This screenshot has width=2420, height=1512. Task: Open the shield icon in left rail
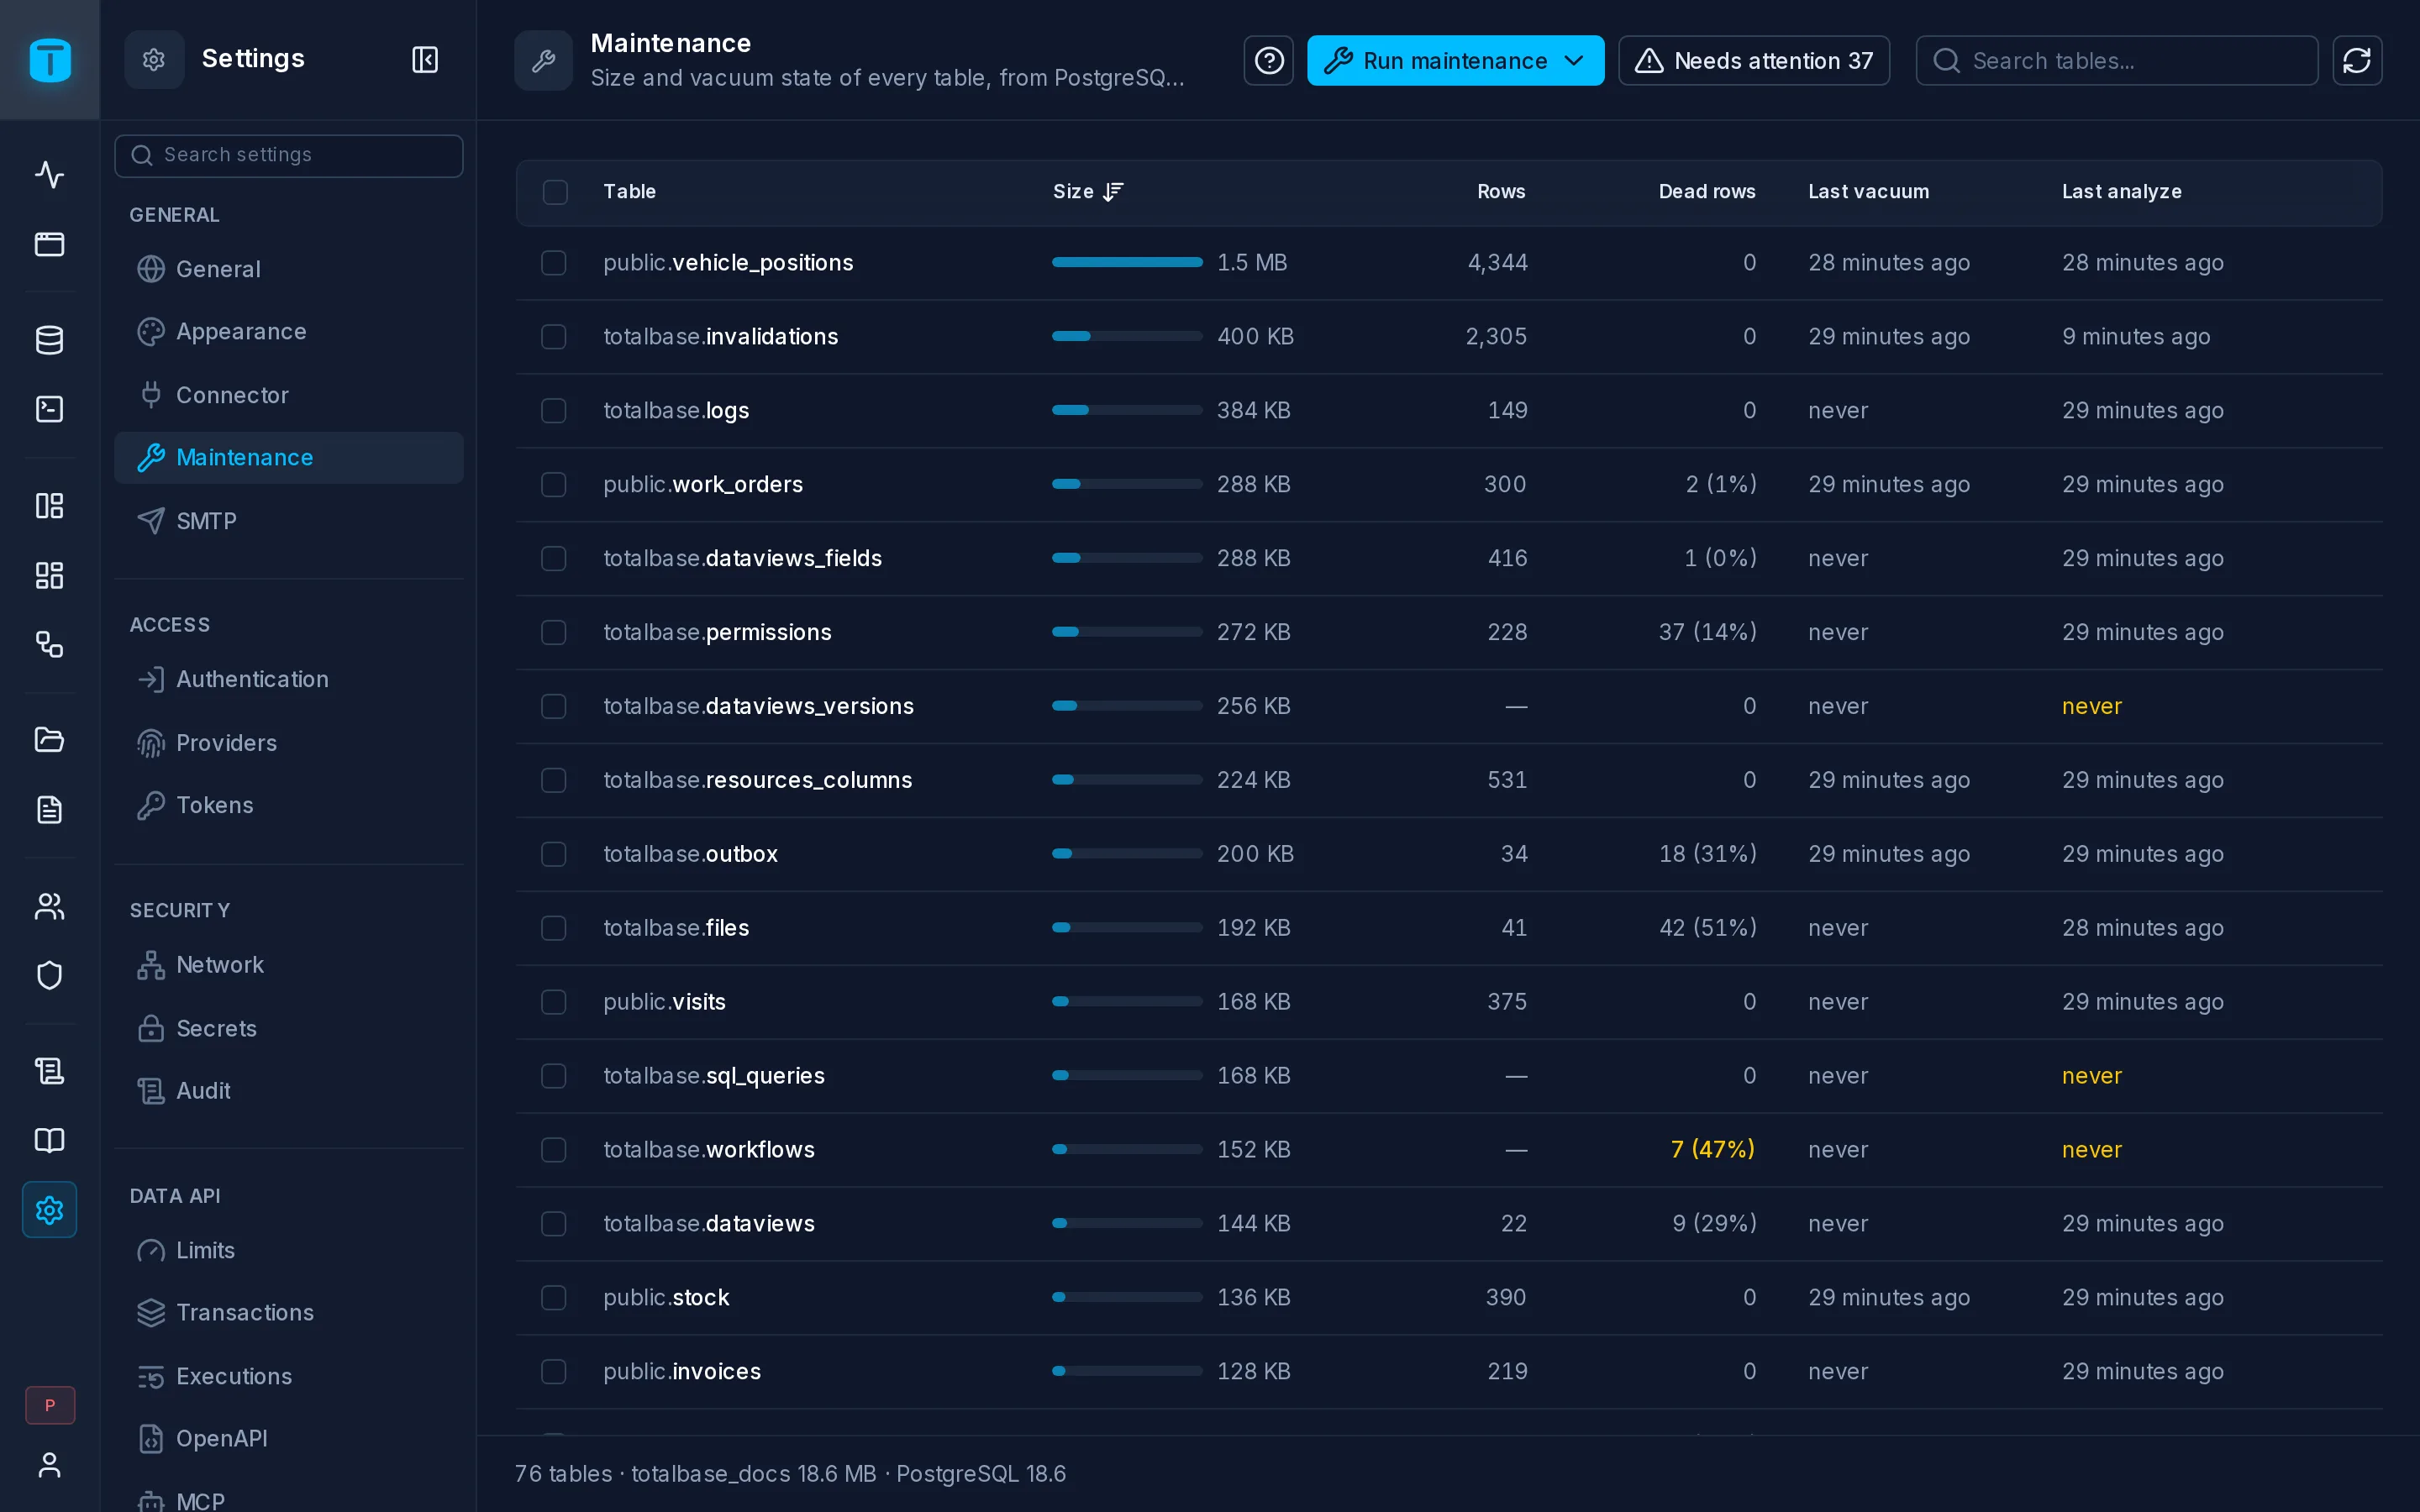(x=49, y=975)
